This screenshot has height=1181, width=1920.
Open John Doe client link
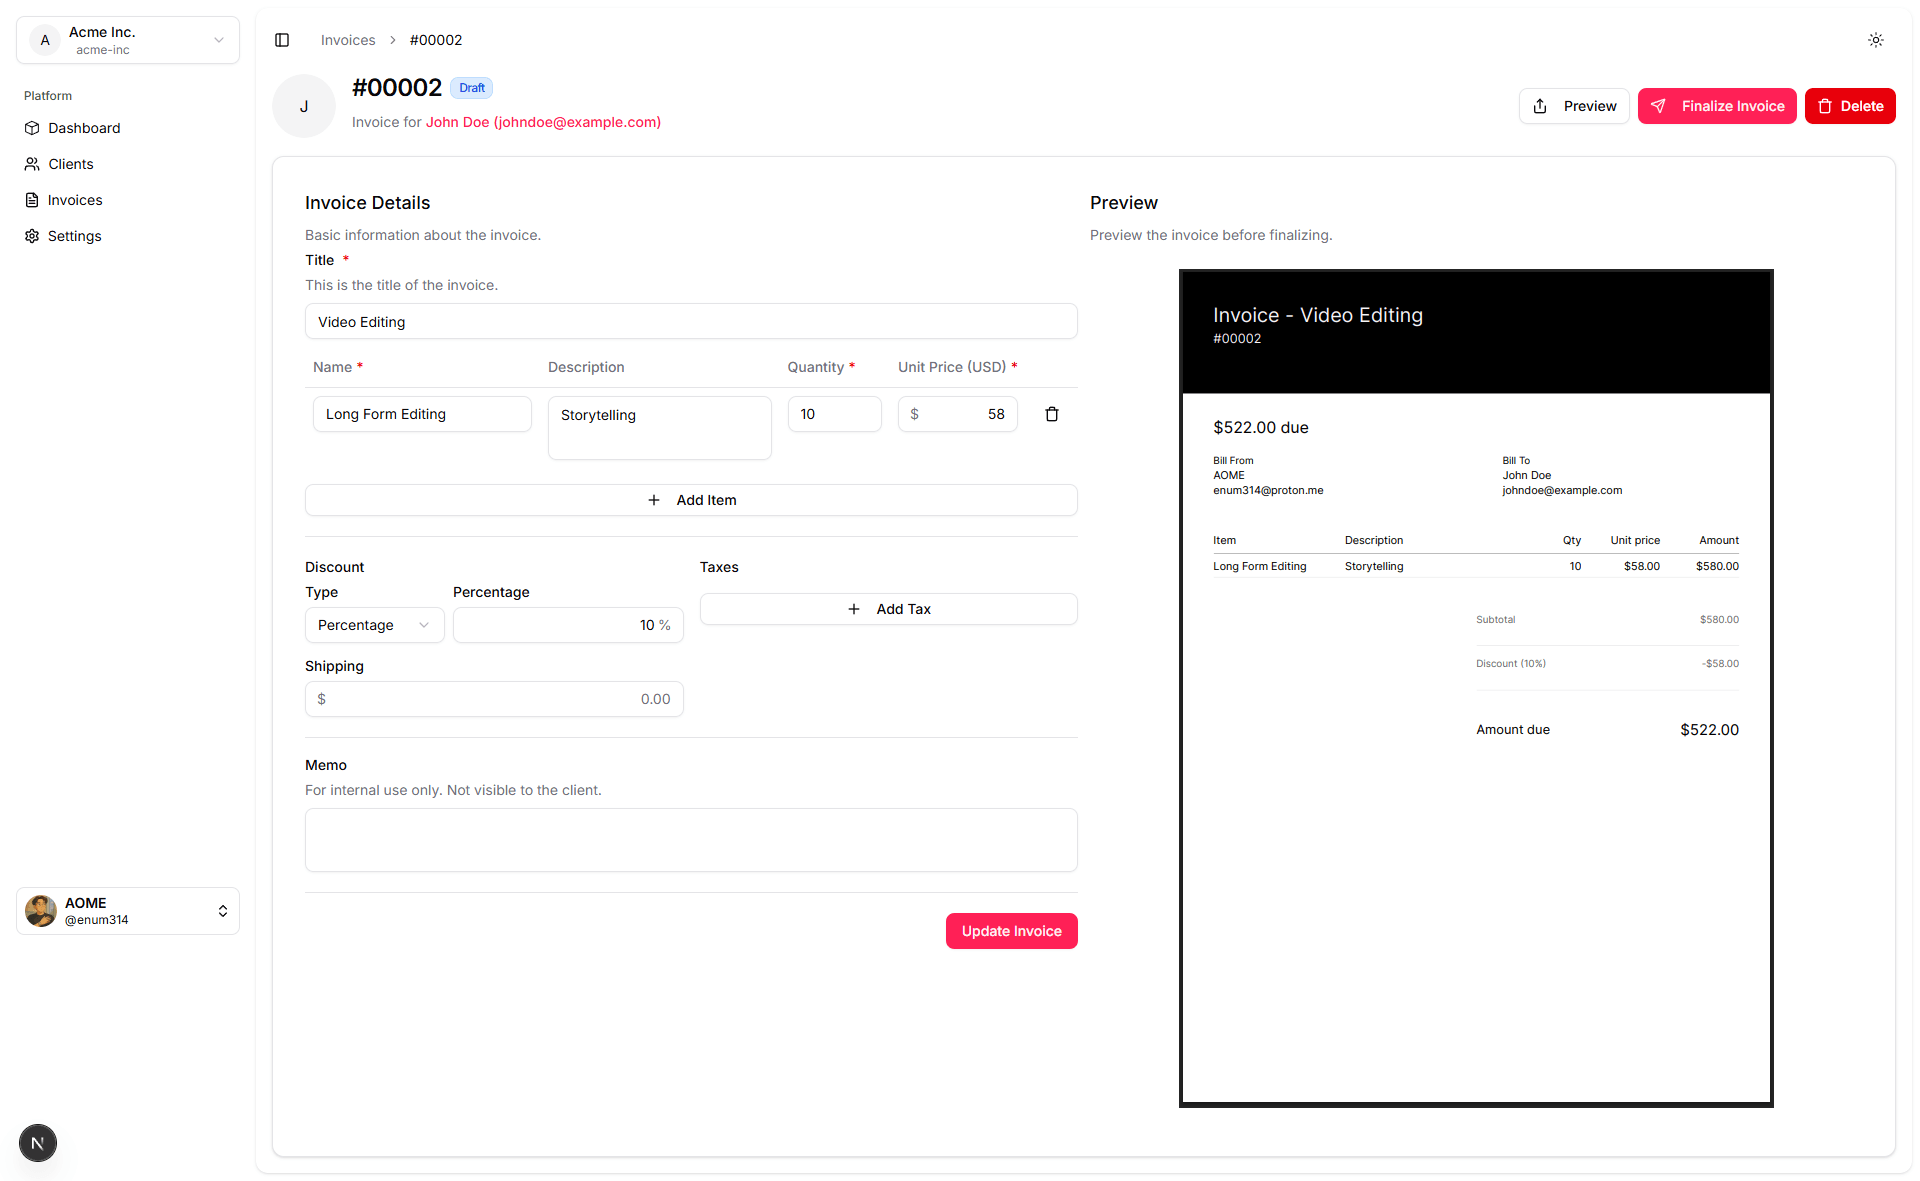543,122
